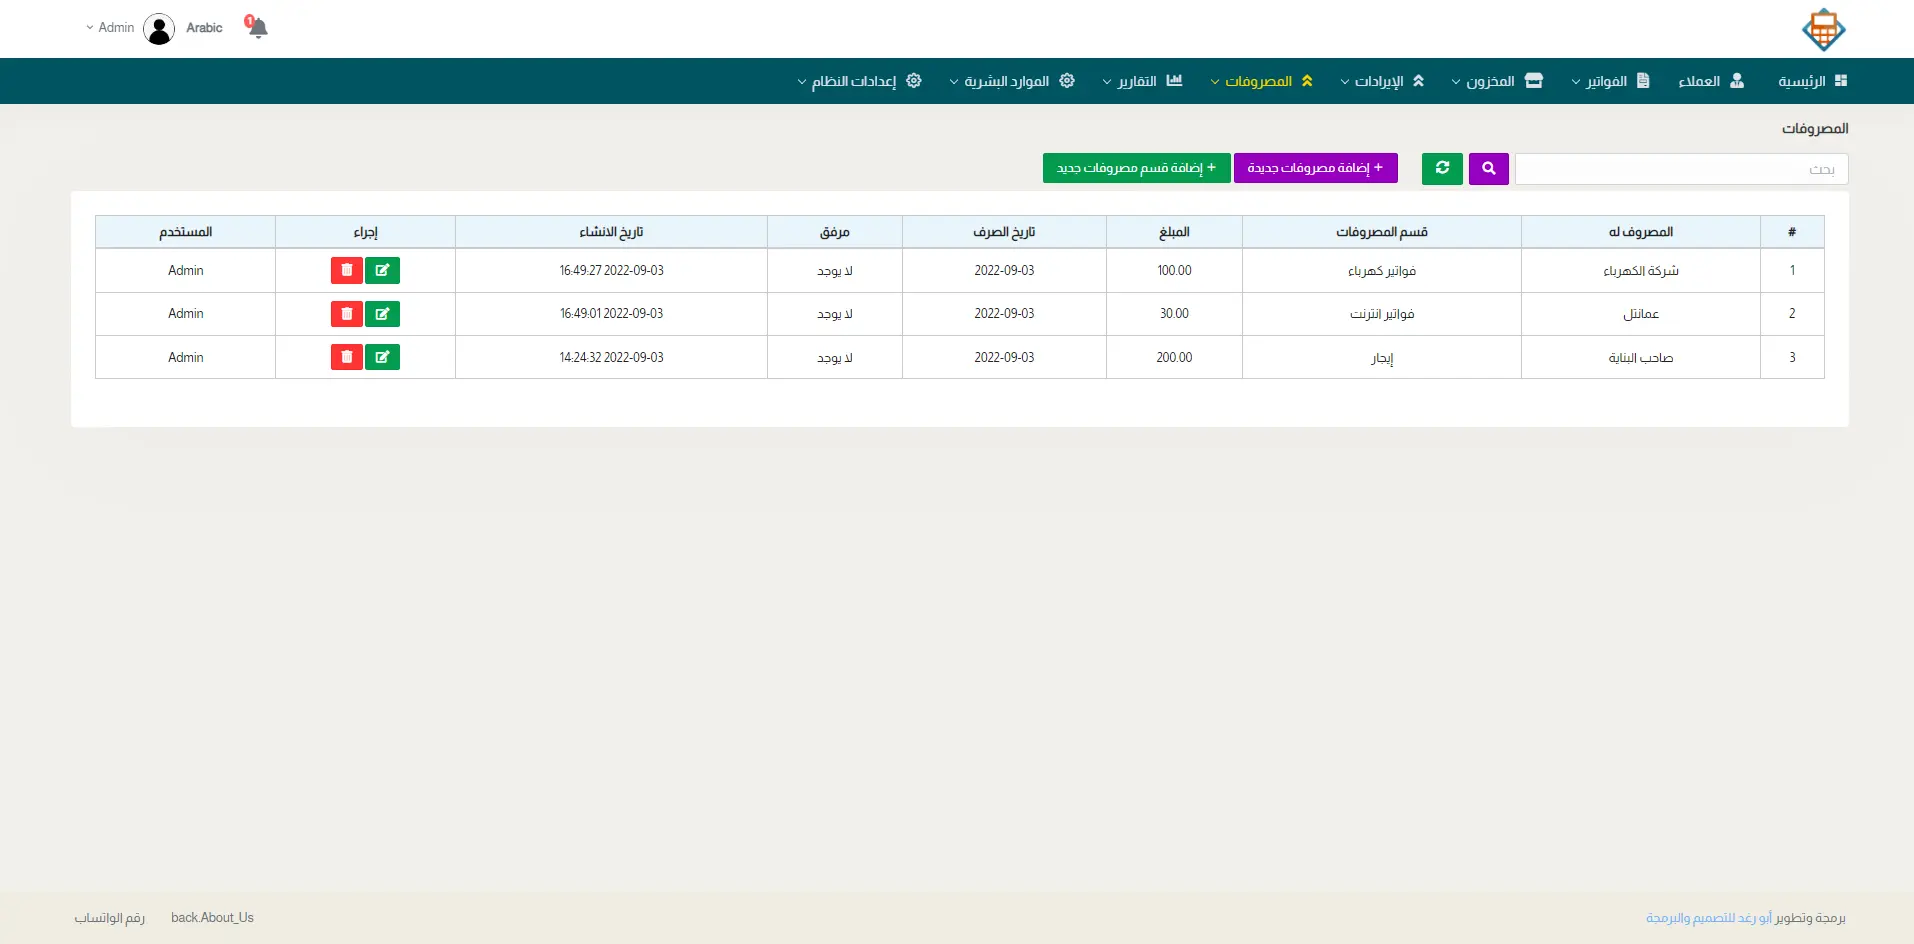Click the notification bell icon
This screenshot has height=944, width=1914.
coord(257,28)
